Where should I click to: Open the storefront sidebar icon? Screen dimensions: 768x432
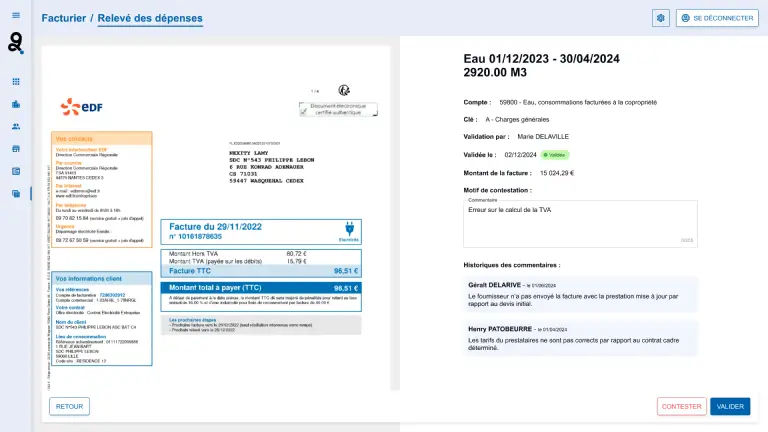pos(16,149)
